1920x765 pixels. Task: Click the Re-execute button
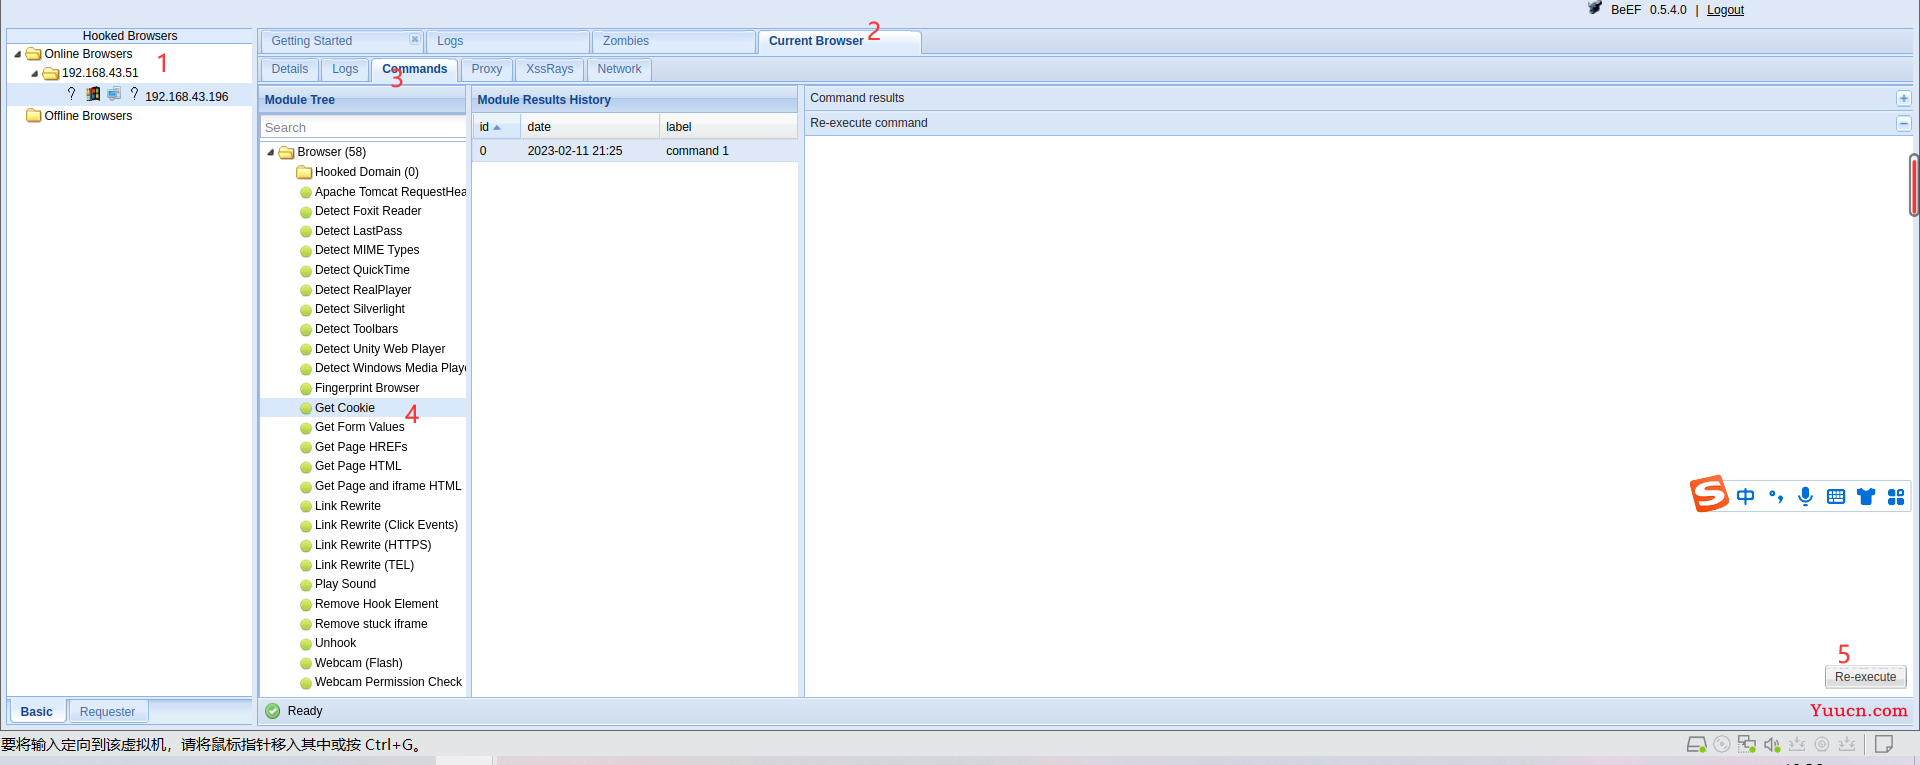point(1866,677)
